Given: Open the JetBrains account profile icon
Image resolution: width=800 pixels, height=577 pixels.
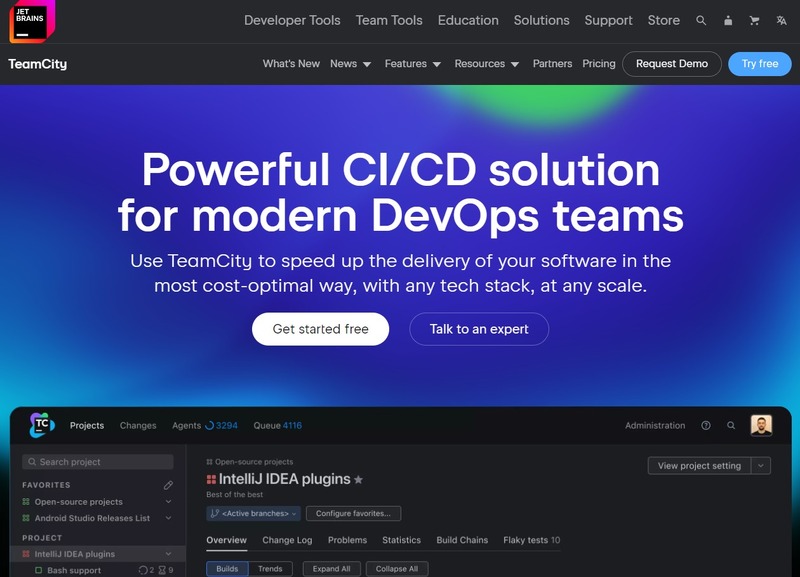Looking at the screenshot, I should click(x=728, y=20).
